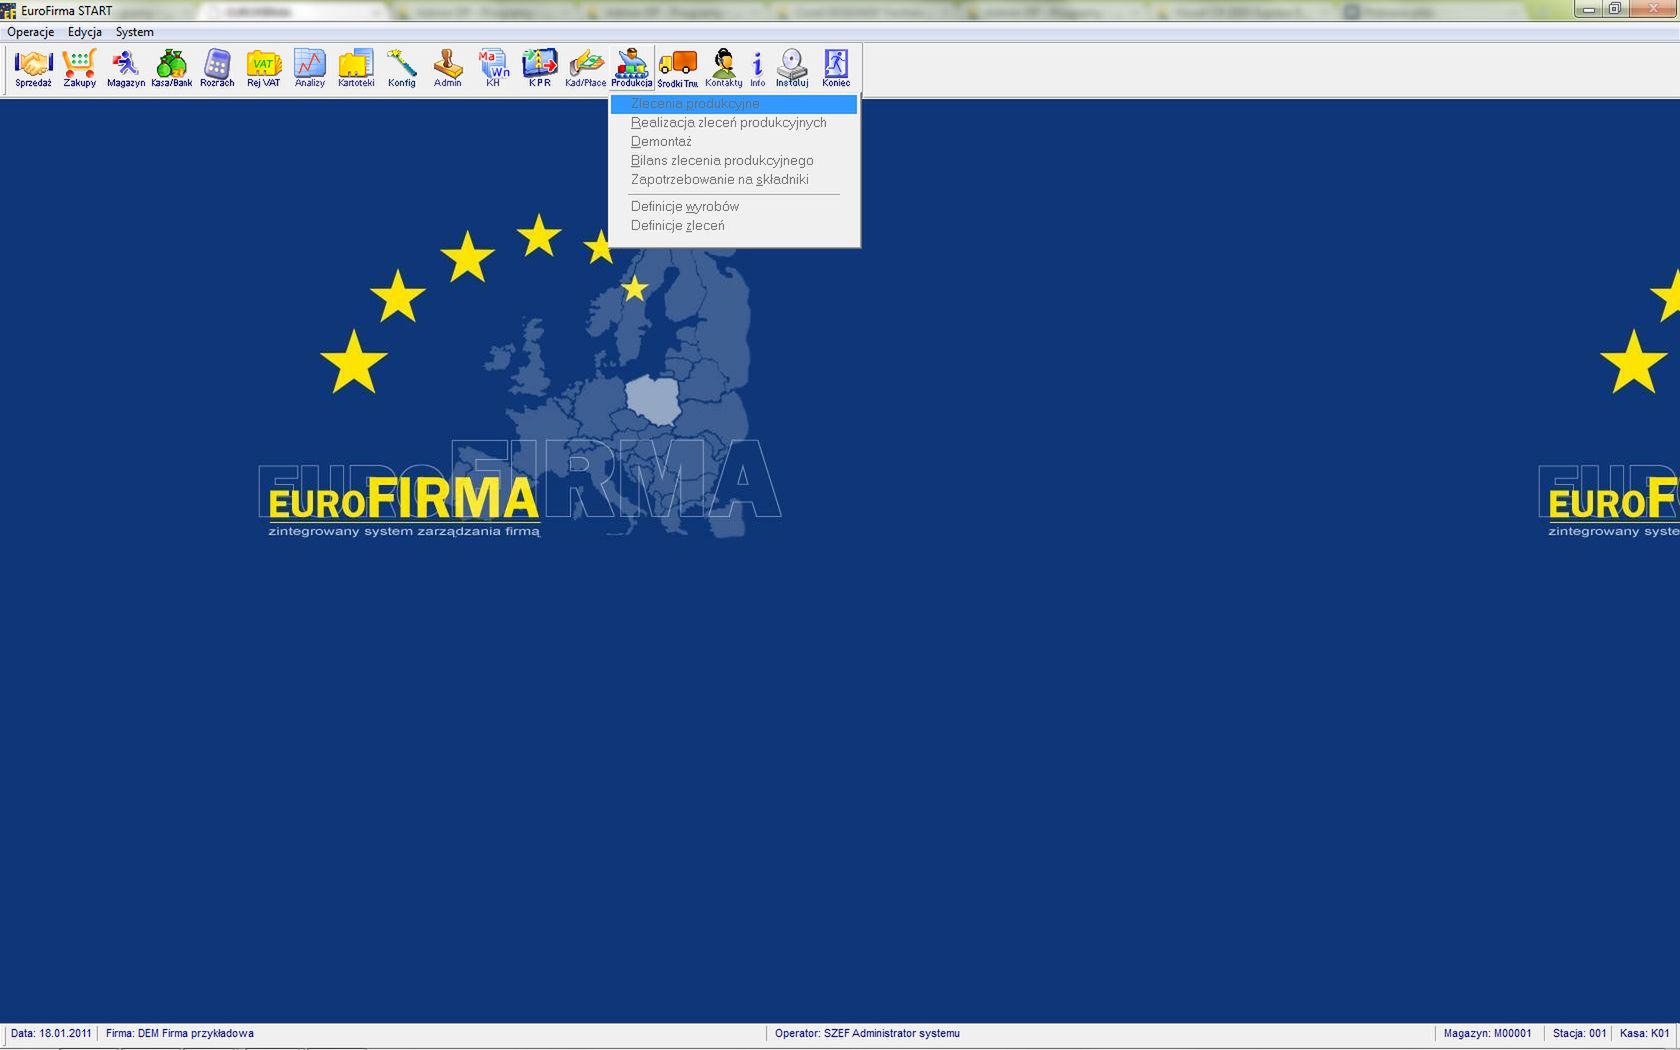This screenshot has height=1050, width=1680.
Task: Open the Kad/Płace icon
Action: [586, 68]
